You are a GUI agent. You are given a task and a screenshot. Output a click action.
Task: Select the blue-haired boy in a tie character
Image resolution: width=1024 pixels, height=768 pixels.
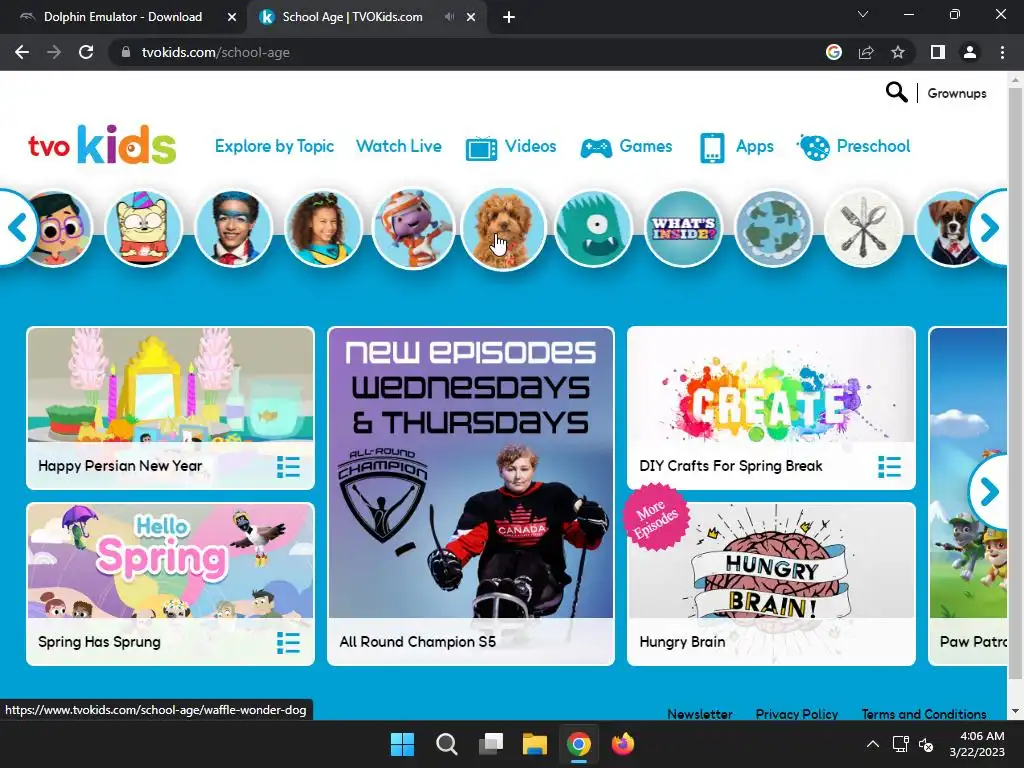(x=233, y=229)
